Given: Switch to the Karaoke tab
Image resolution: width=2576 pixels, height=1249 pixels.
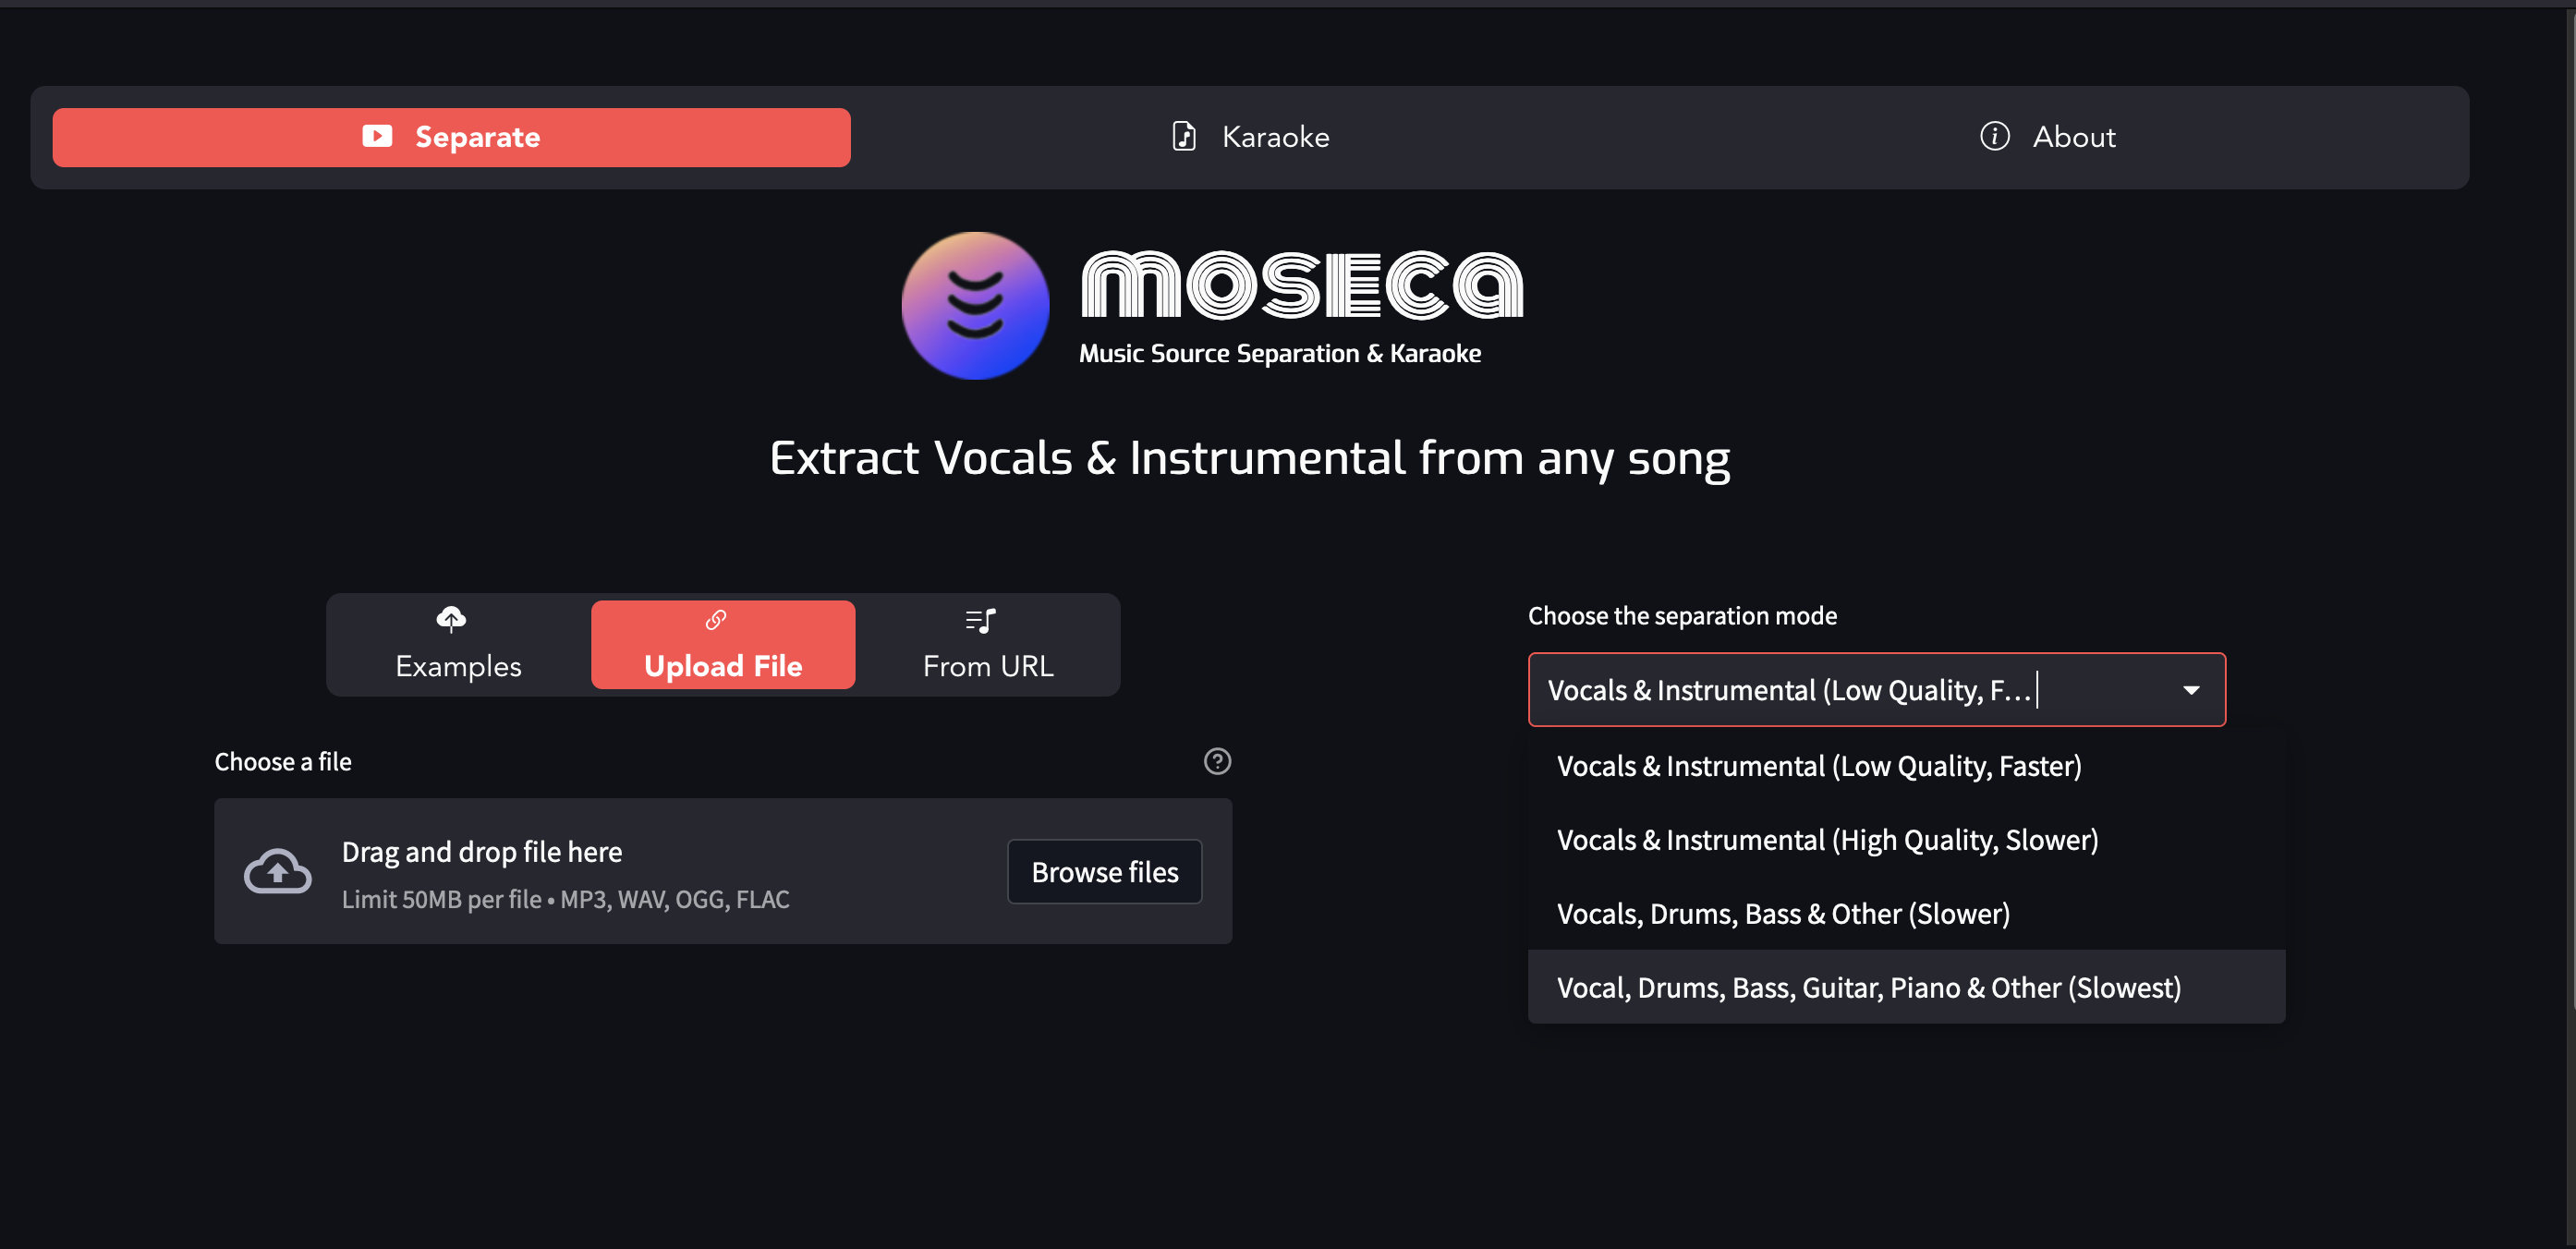Looking at the screenshot, I should (x=1250, y=137).
